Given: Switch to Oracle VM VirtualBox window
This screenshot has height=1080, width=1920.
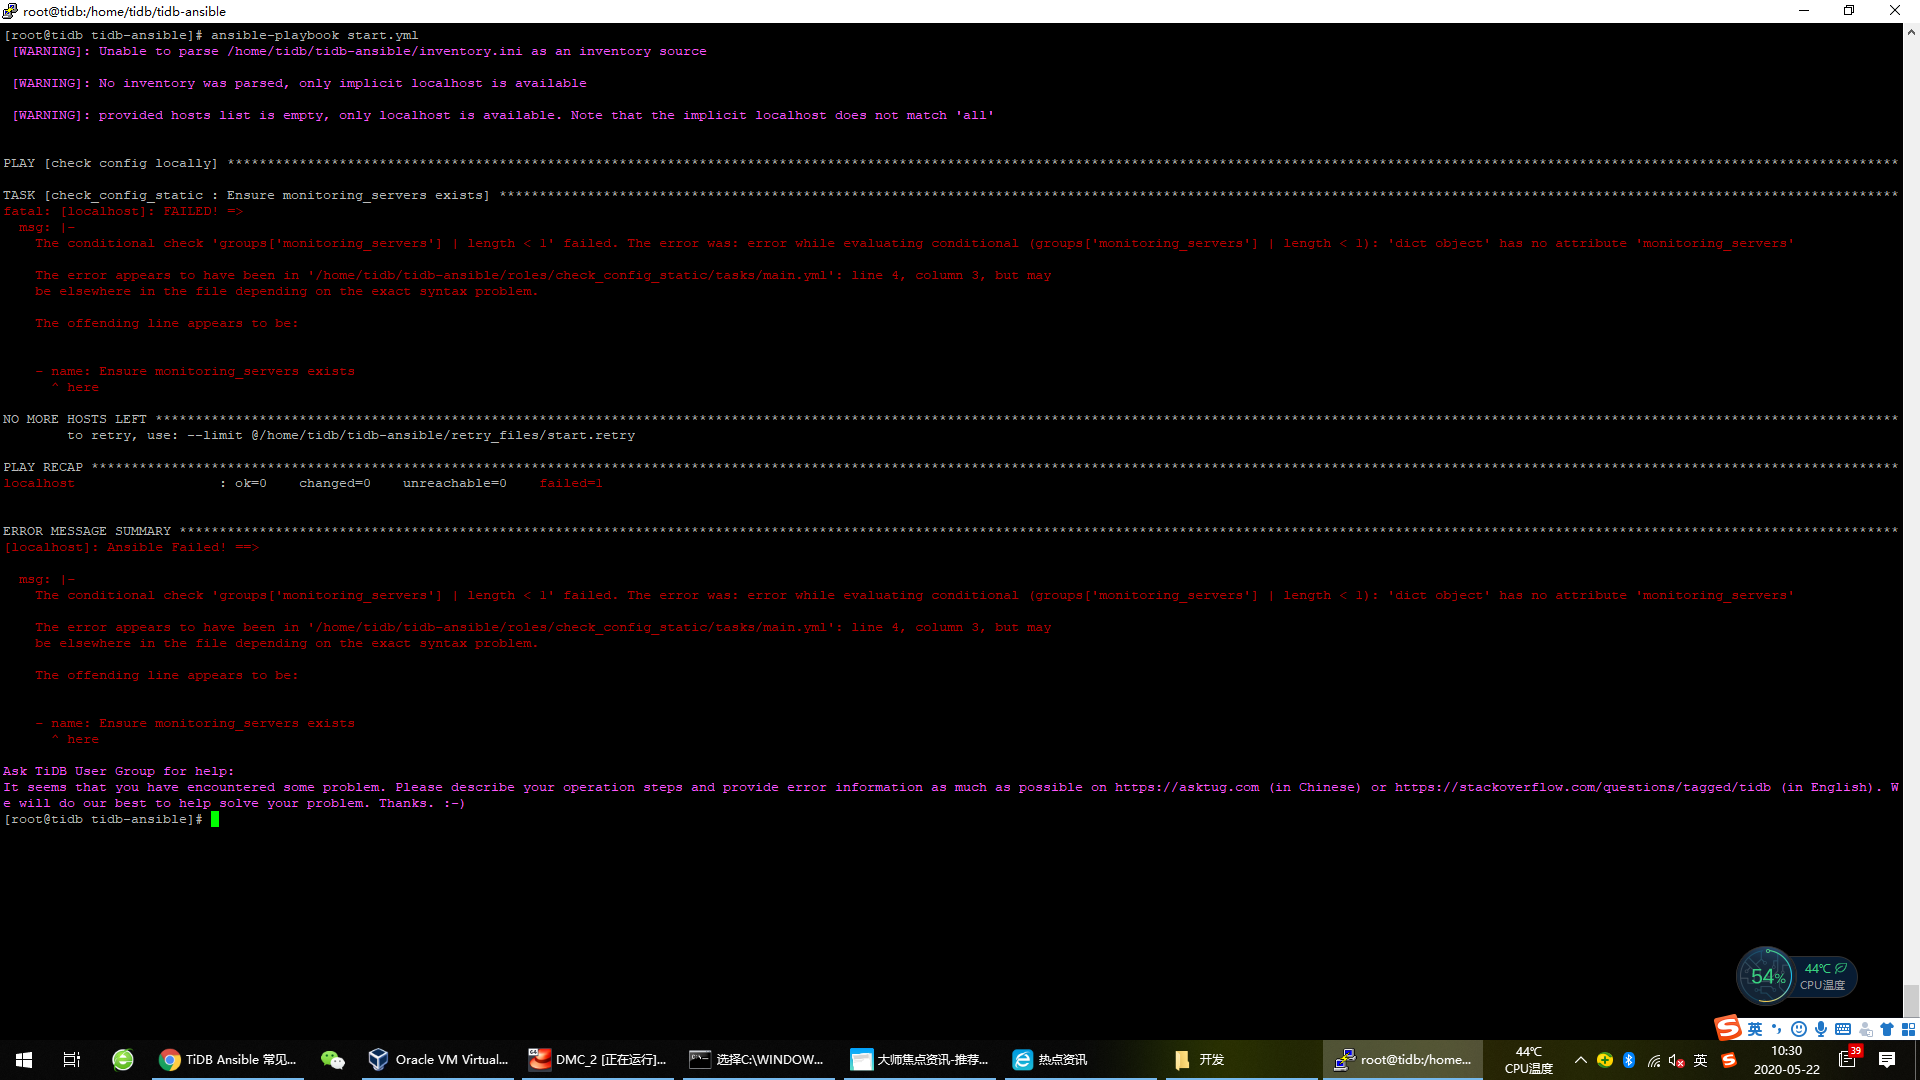Looking at the screenshot, I should (438, 1059).
